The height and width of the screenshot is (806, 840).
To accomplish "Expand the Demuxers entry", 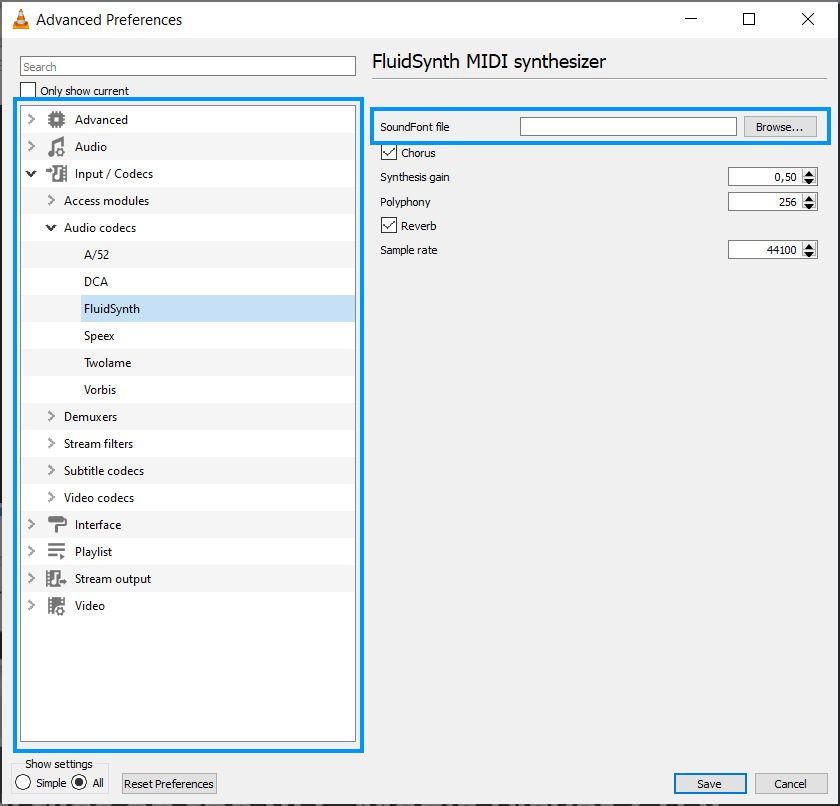I will [x=51, y=416].
